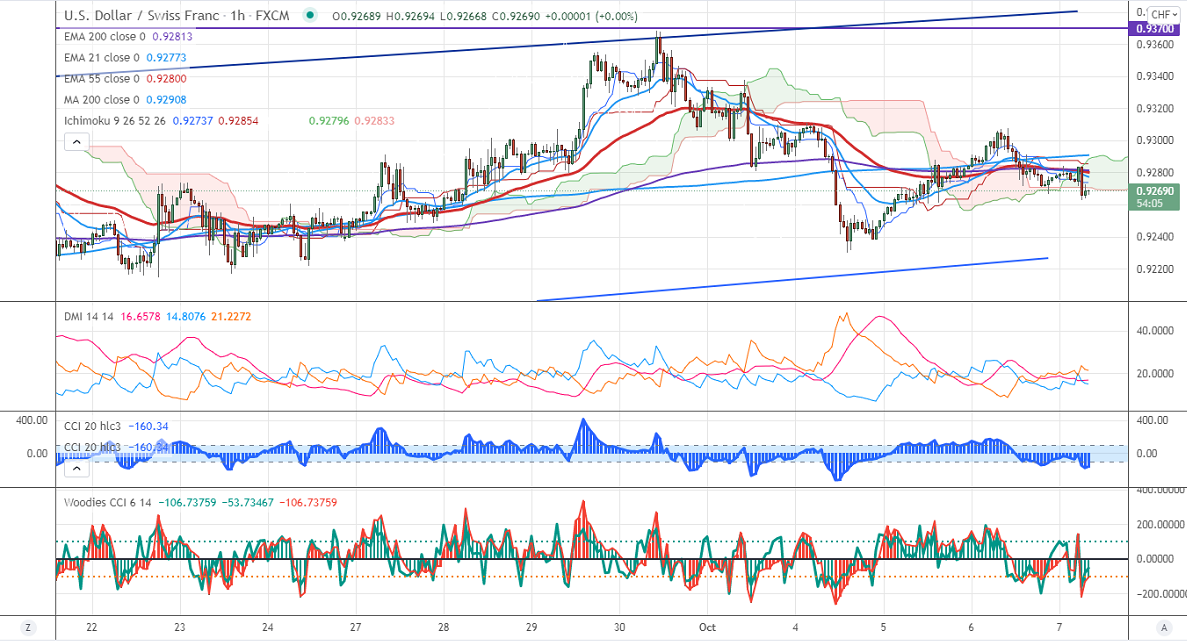Toggle auto scale A button bottom right
Screen dimensions: 1187x641
coord(1164,627)
